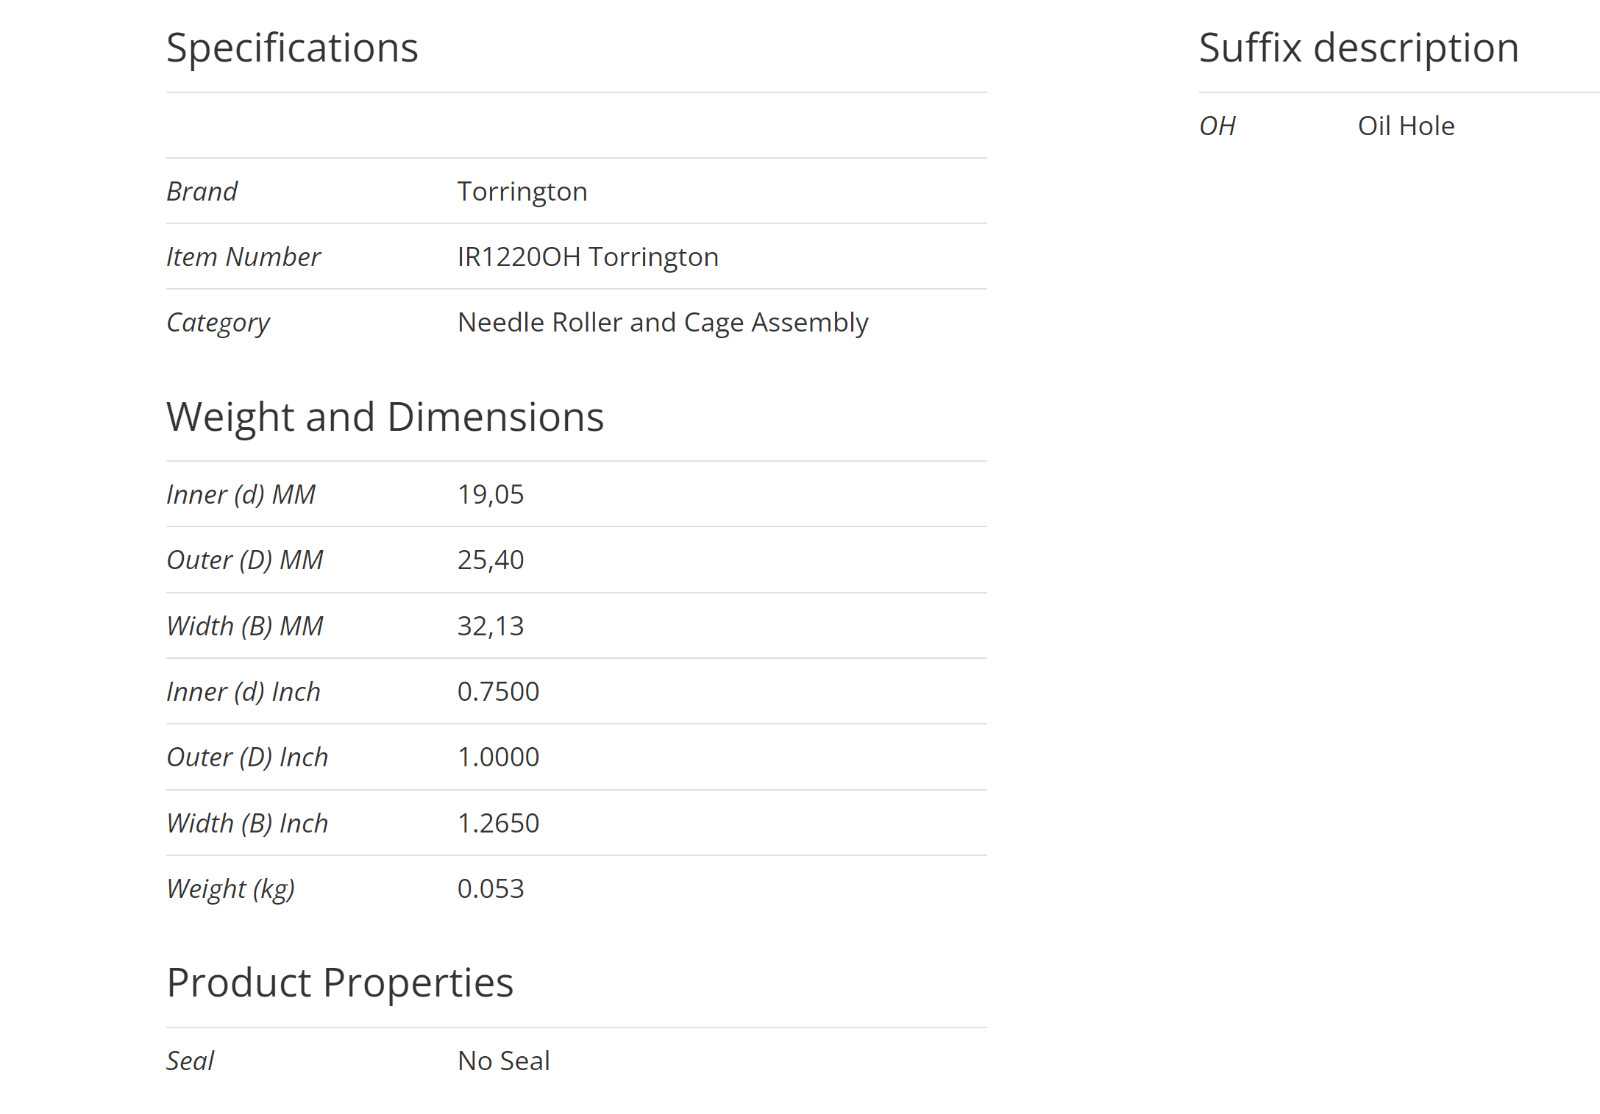This screenshot has height=1114, width=1600.
Task: Select the 0.053 weight value
Action: pos(490,889)
